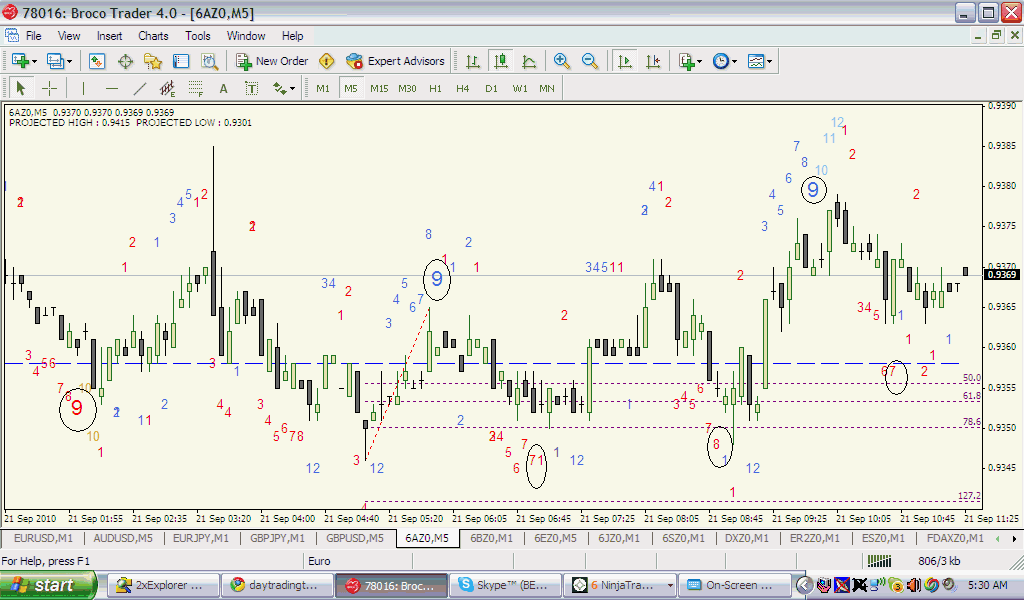
Task: Switch chart to bar chart style
Action: (473, 61)
